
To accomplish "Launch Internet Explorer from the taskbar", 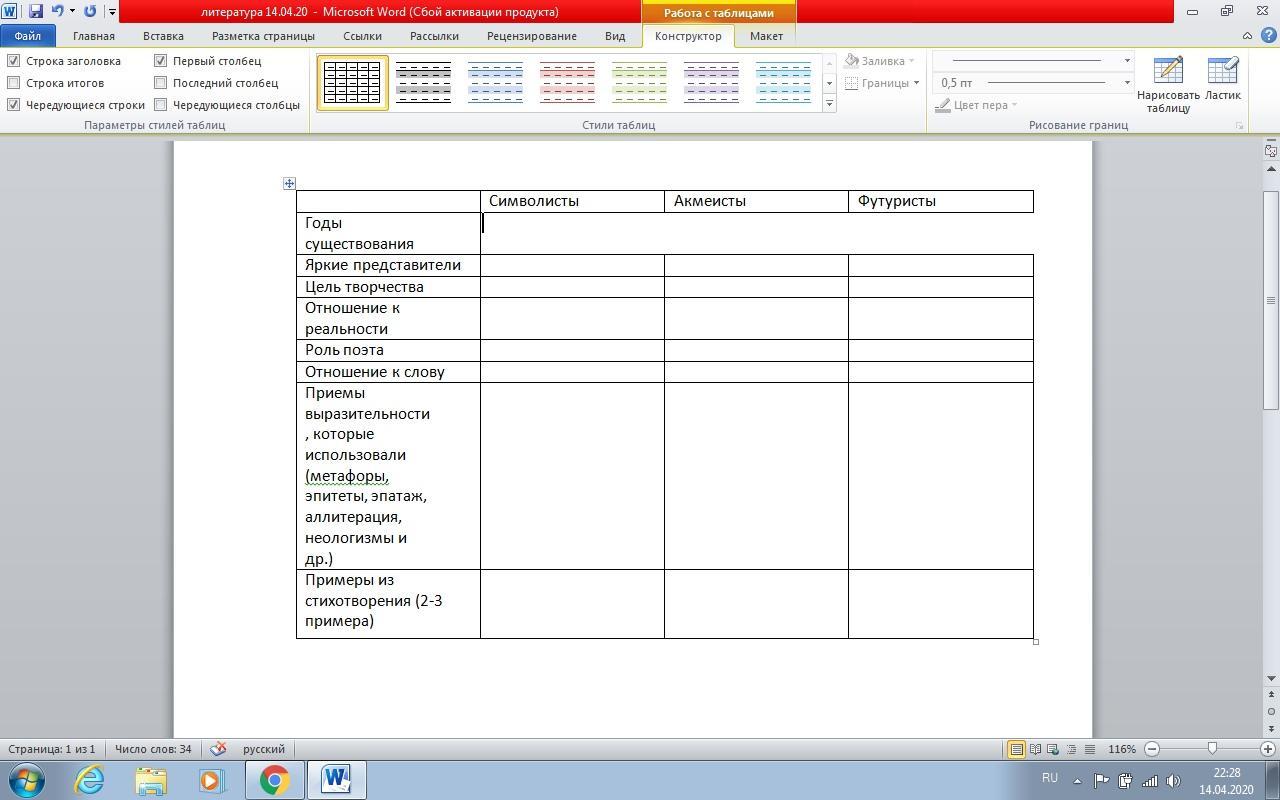I will click(90, 780).
